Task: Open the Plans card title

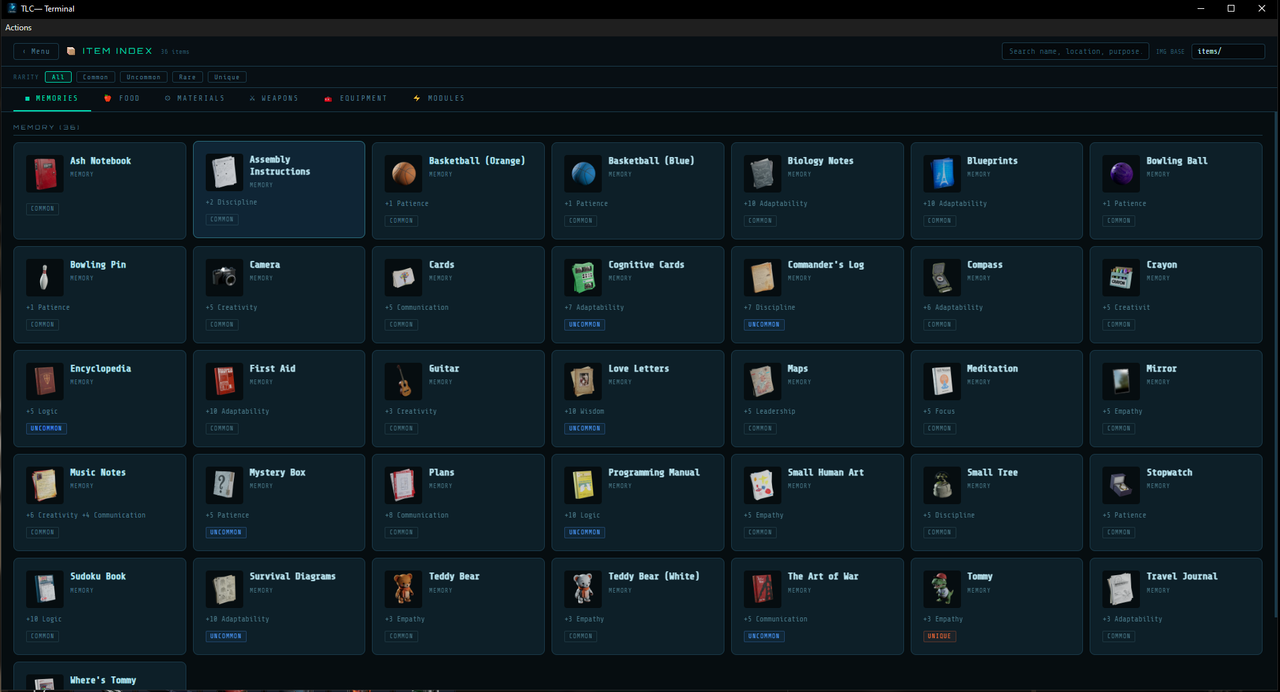Action: pyautogui.click(x=441, y=472)
